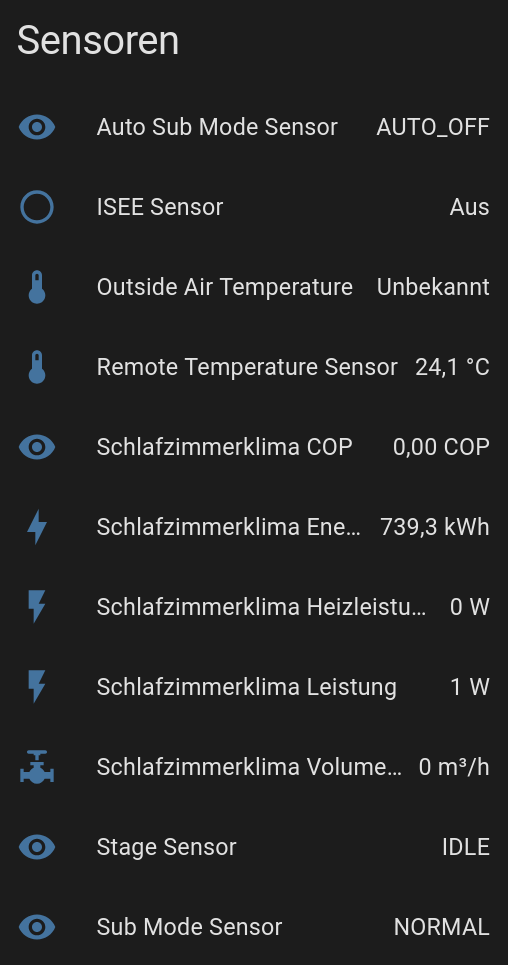Screen dimensions: 508x965
Task: Click the Sensoren card heading
Action: coord(98,41)
